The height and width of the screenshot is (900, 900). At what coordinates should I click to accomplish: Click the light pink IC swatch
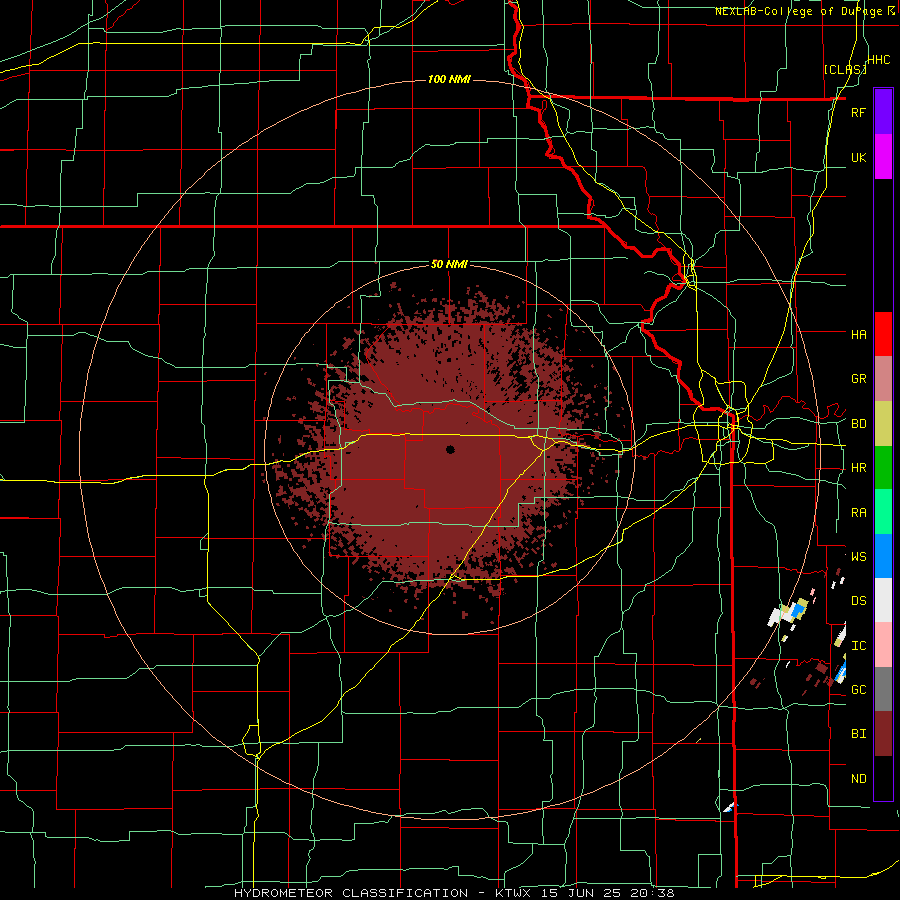(883, 645)
